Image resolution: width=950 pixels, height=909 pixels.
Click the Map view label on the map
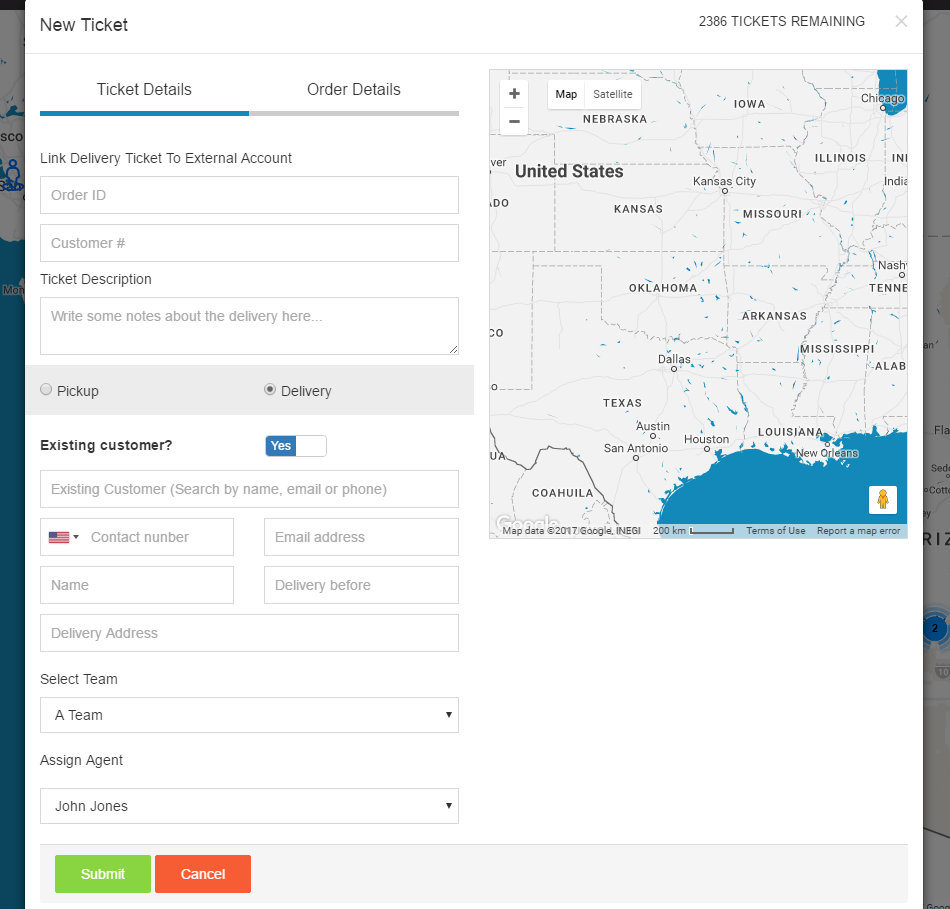coord(566,94)
